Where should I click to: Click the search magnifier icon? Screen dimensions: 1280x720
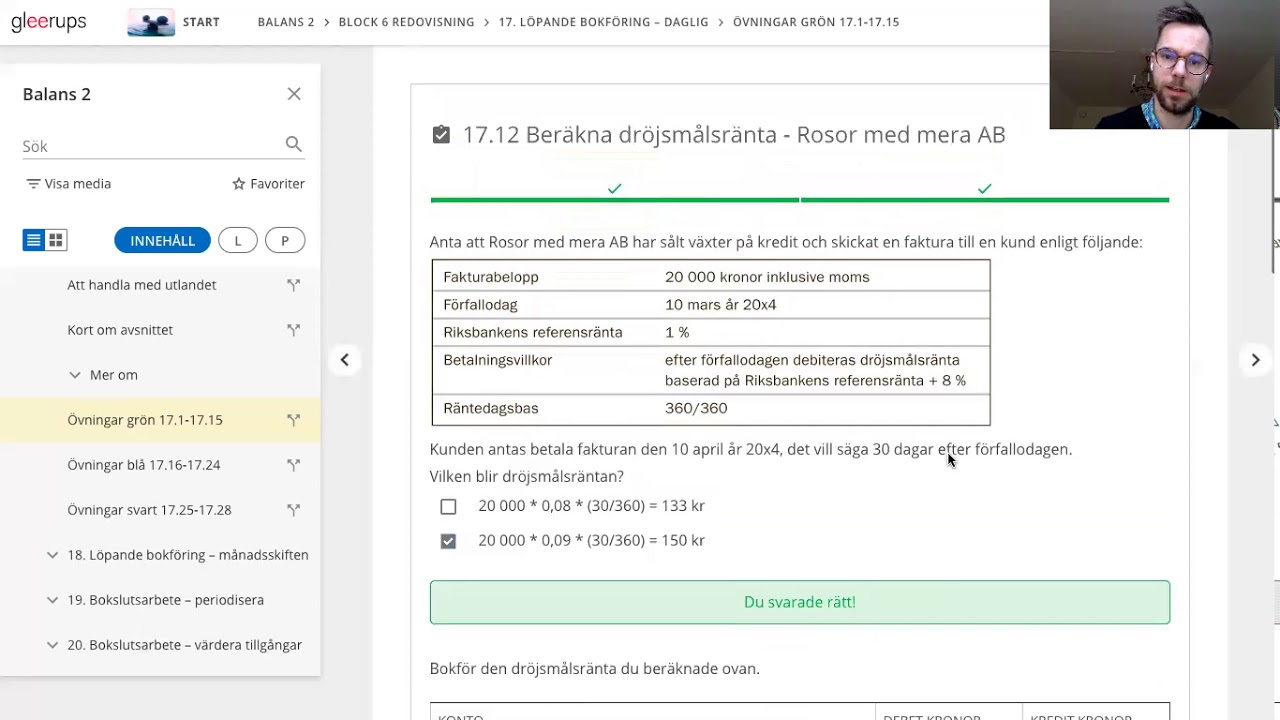tap(293, 145)
